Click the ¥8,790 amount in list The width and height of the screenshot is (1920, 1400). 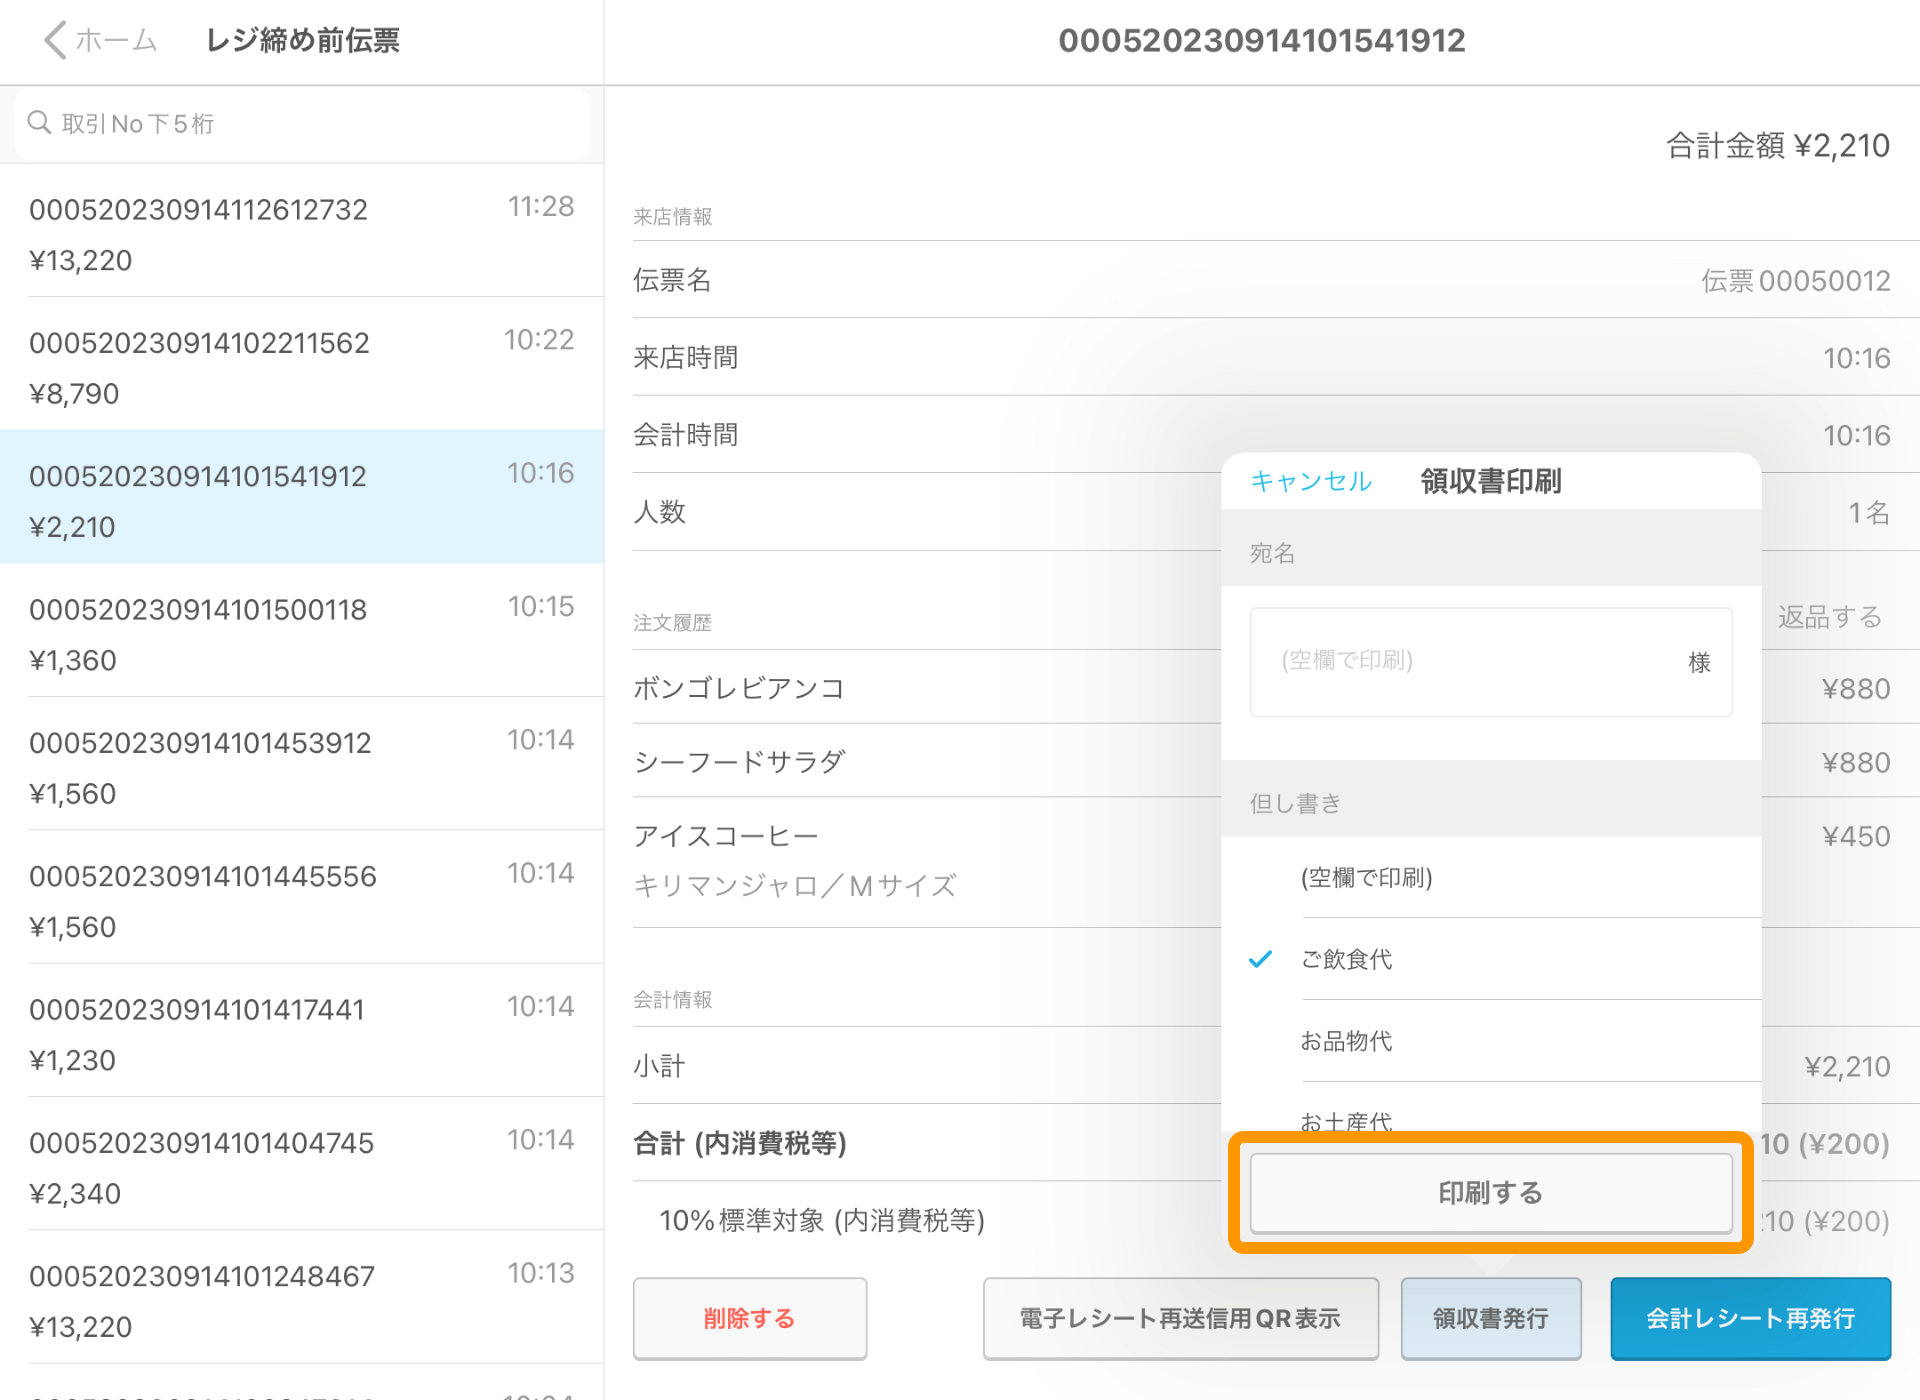pyautogui.click(x=74, y=393)
